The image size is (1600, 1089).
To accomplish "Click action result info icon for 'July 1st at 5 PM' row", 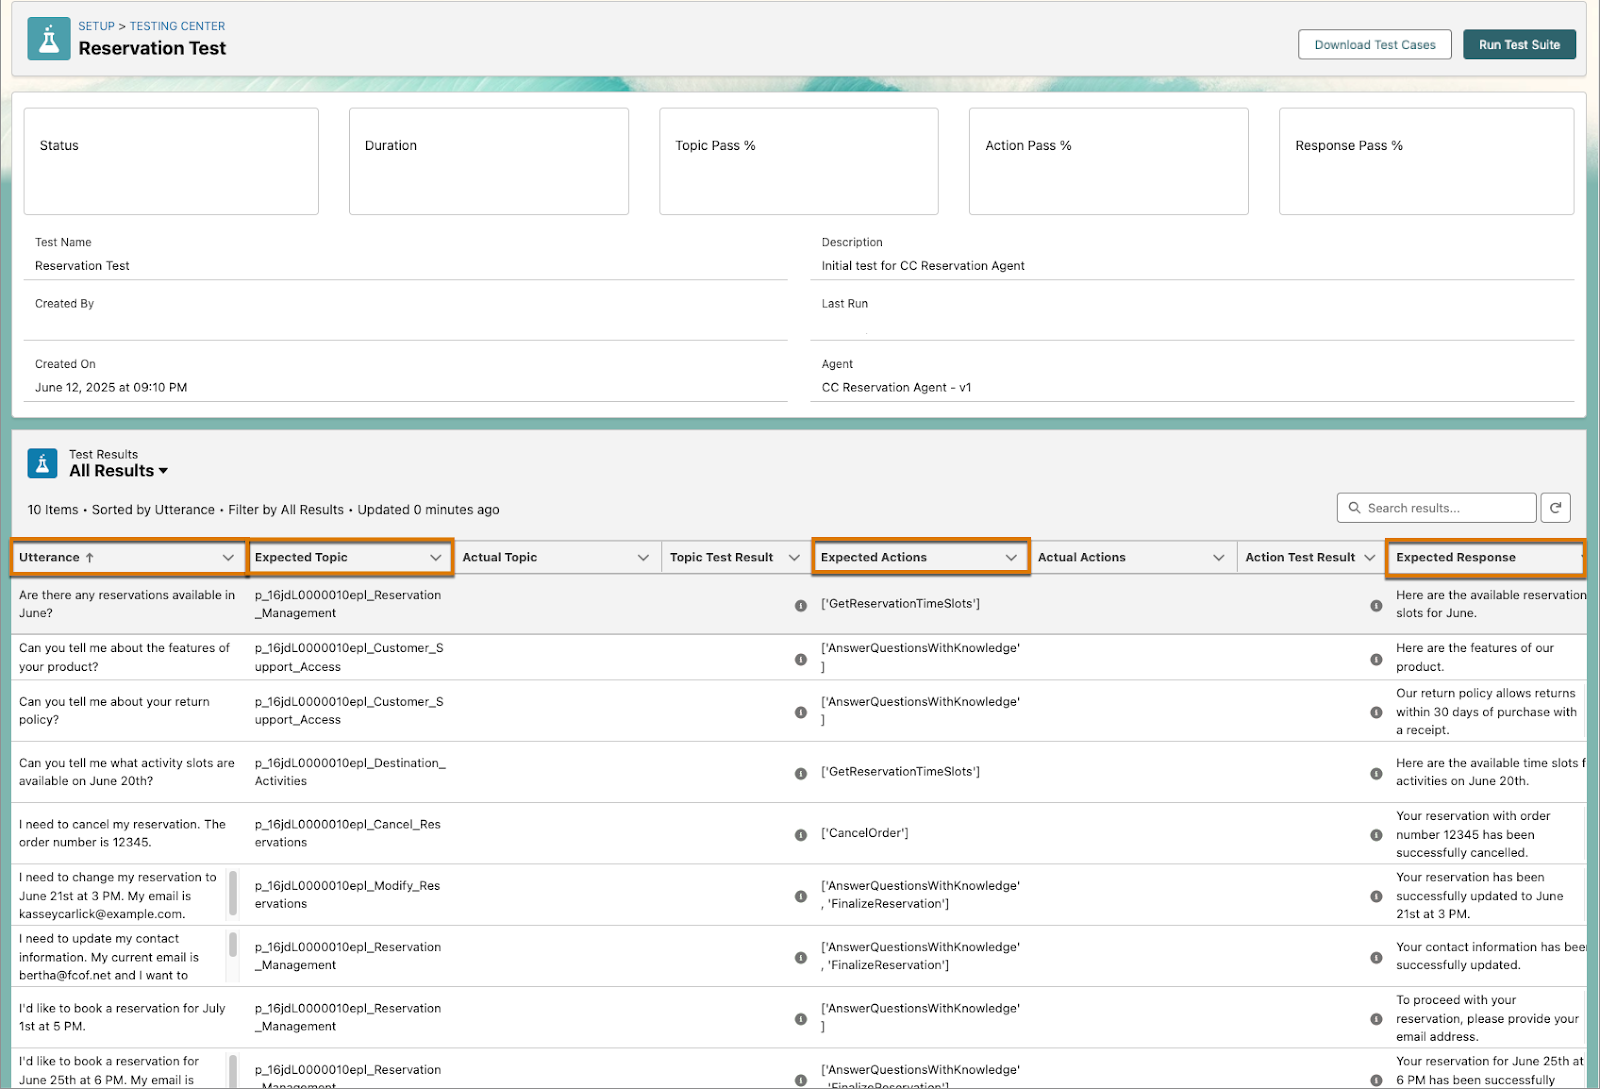I will tap(1376, 1019).
